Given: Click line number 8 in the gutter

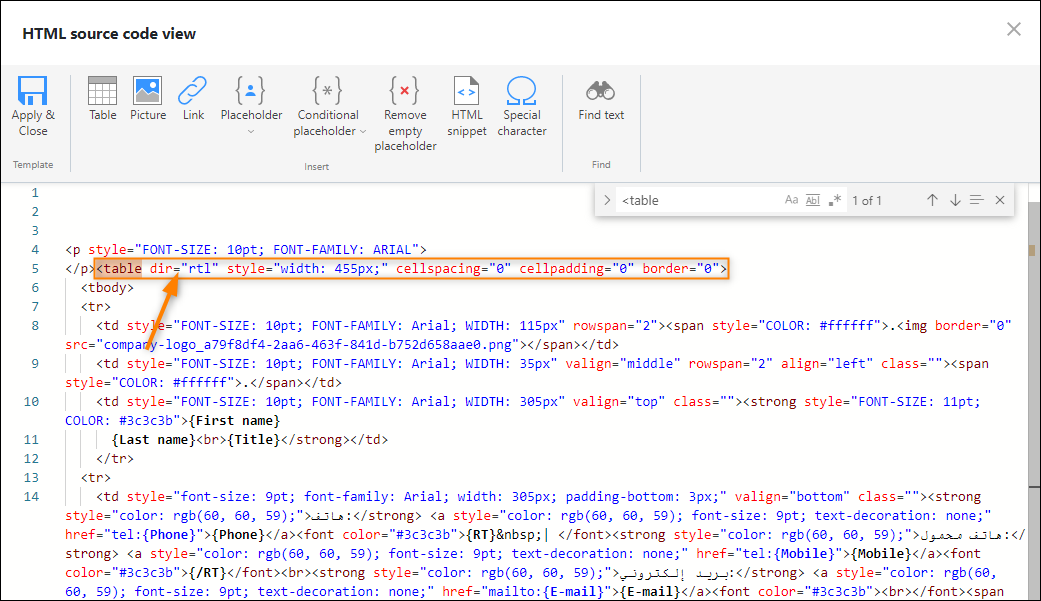Looking at the screenshot, I should (x=35, y=325).
